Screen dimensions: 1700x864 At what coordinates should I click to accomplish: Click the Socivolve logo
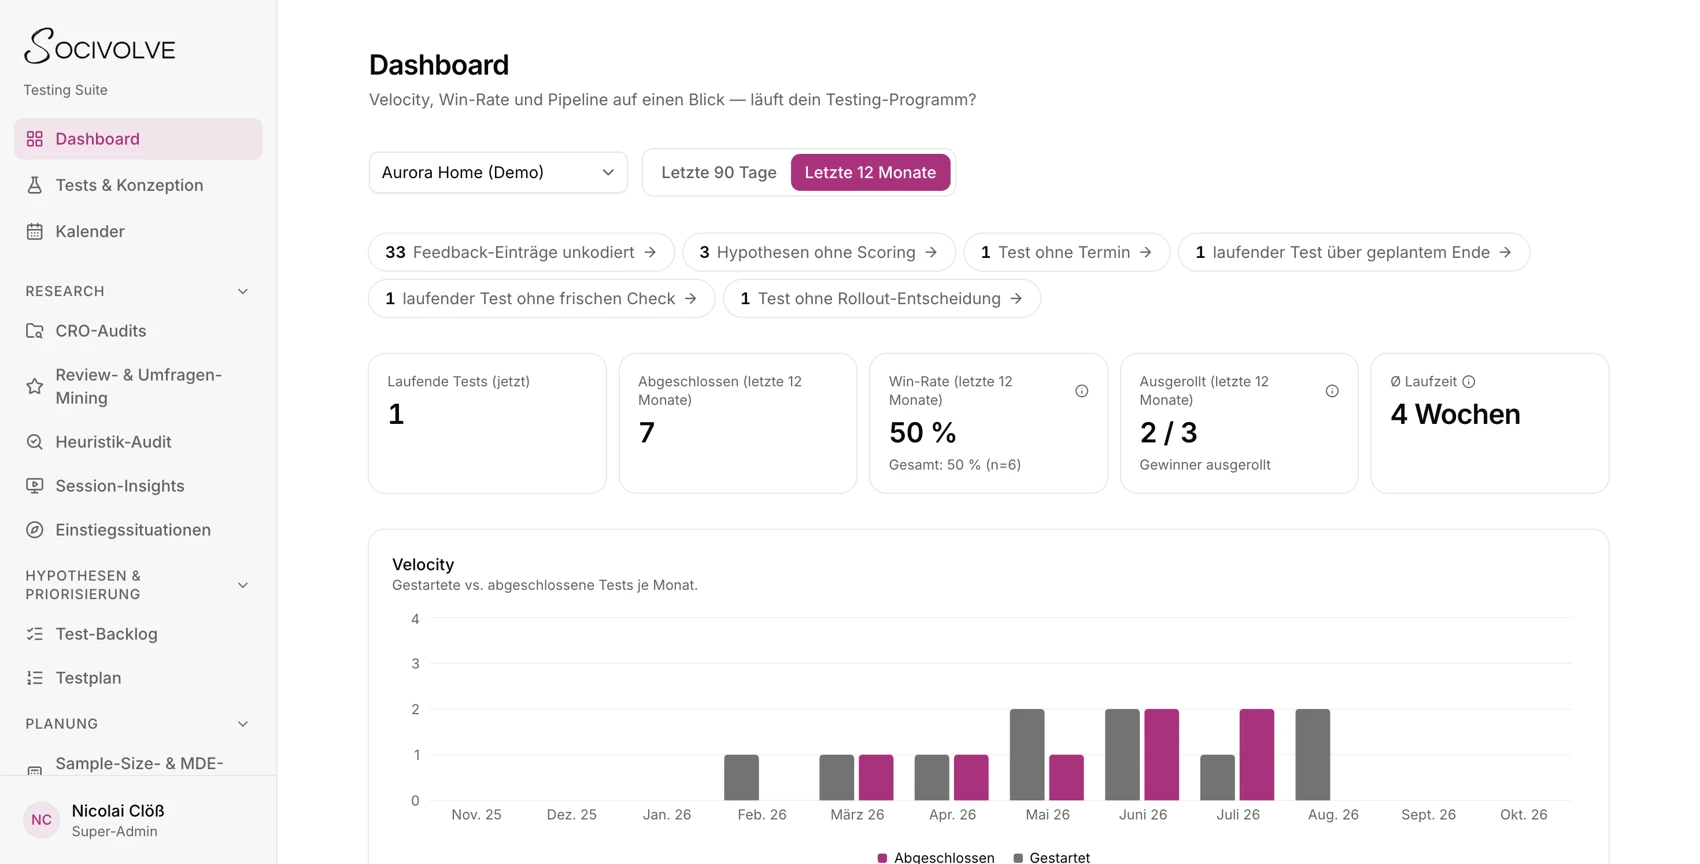(x=100, y=46)
